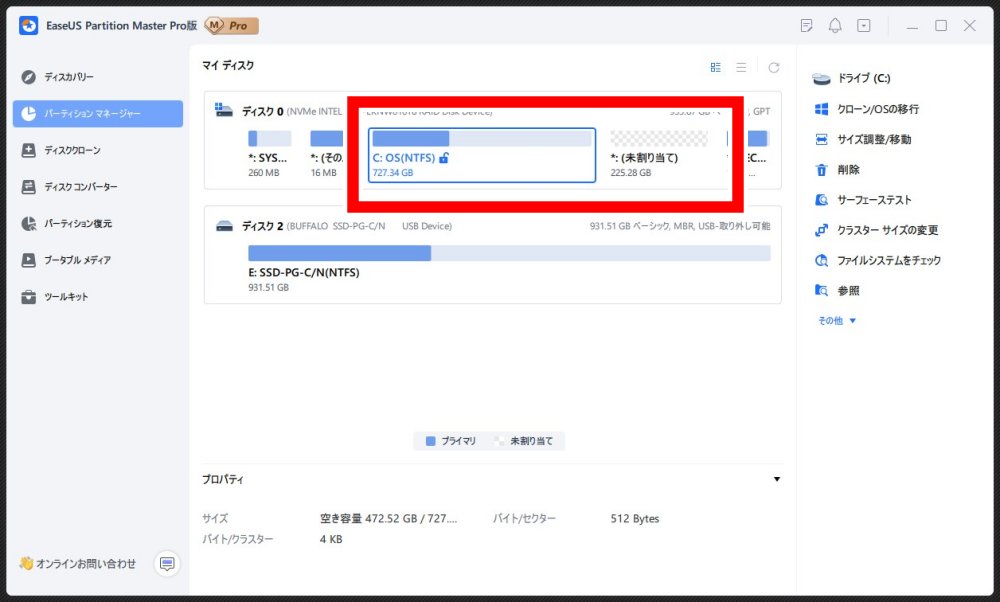Choose クラスター サイズの変更
The image size is (1000, 602).
coord(887,230)
